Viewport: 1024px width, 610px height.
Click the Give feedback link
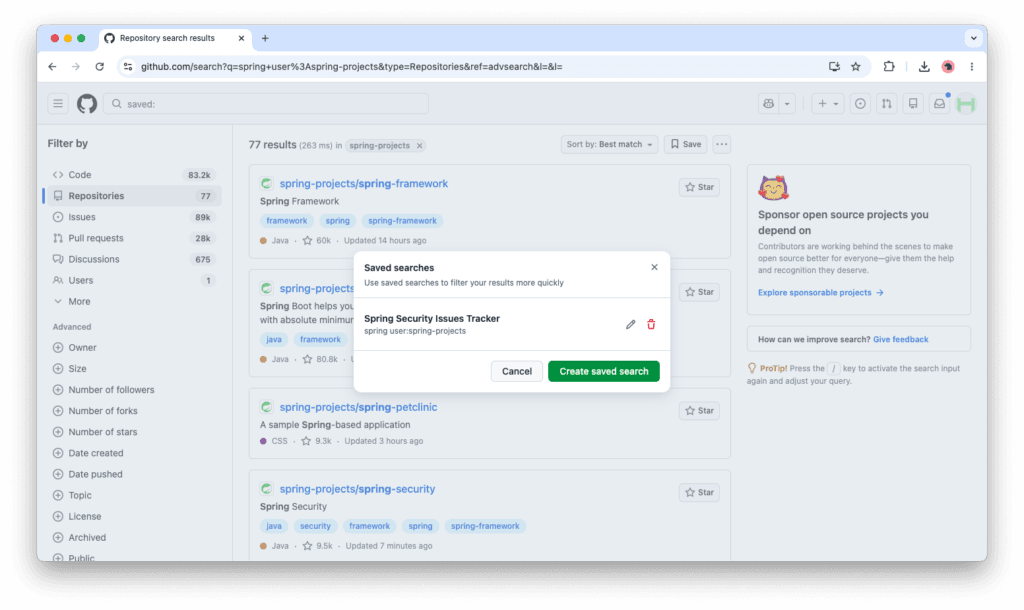tap(901, 340)
